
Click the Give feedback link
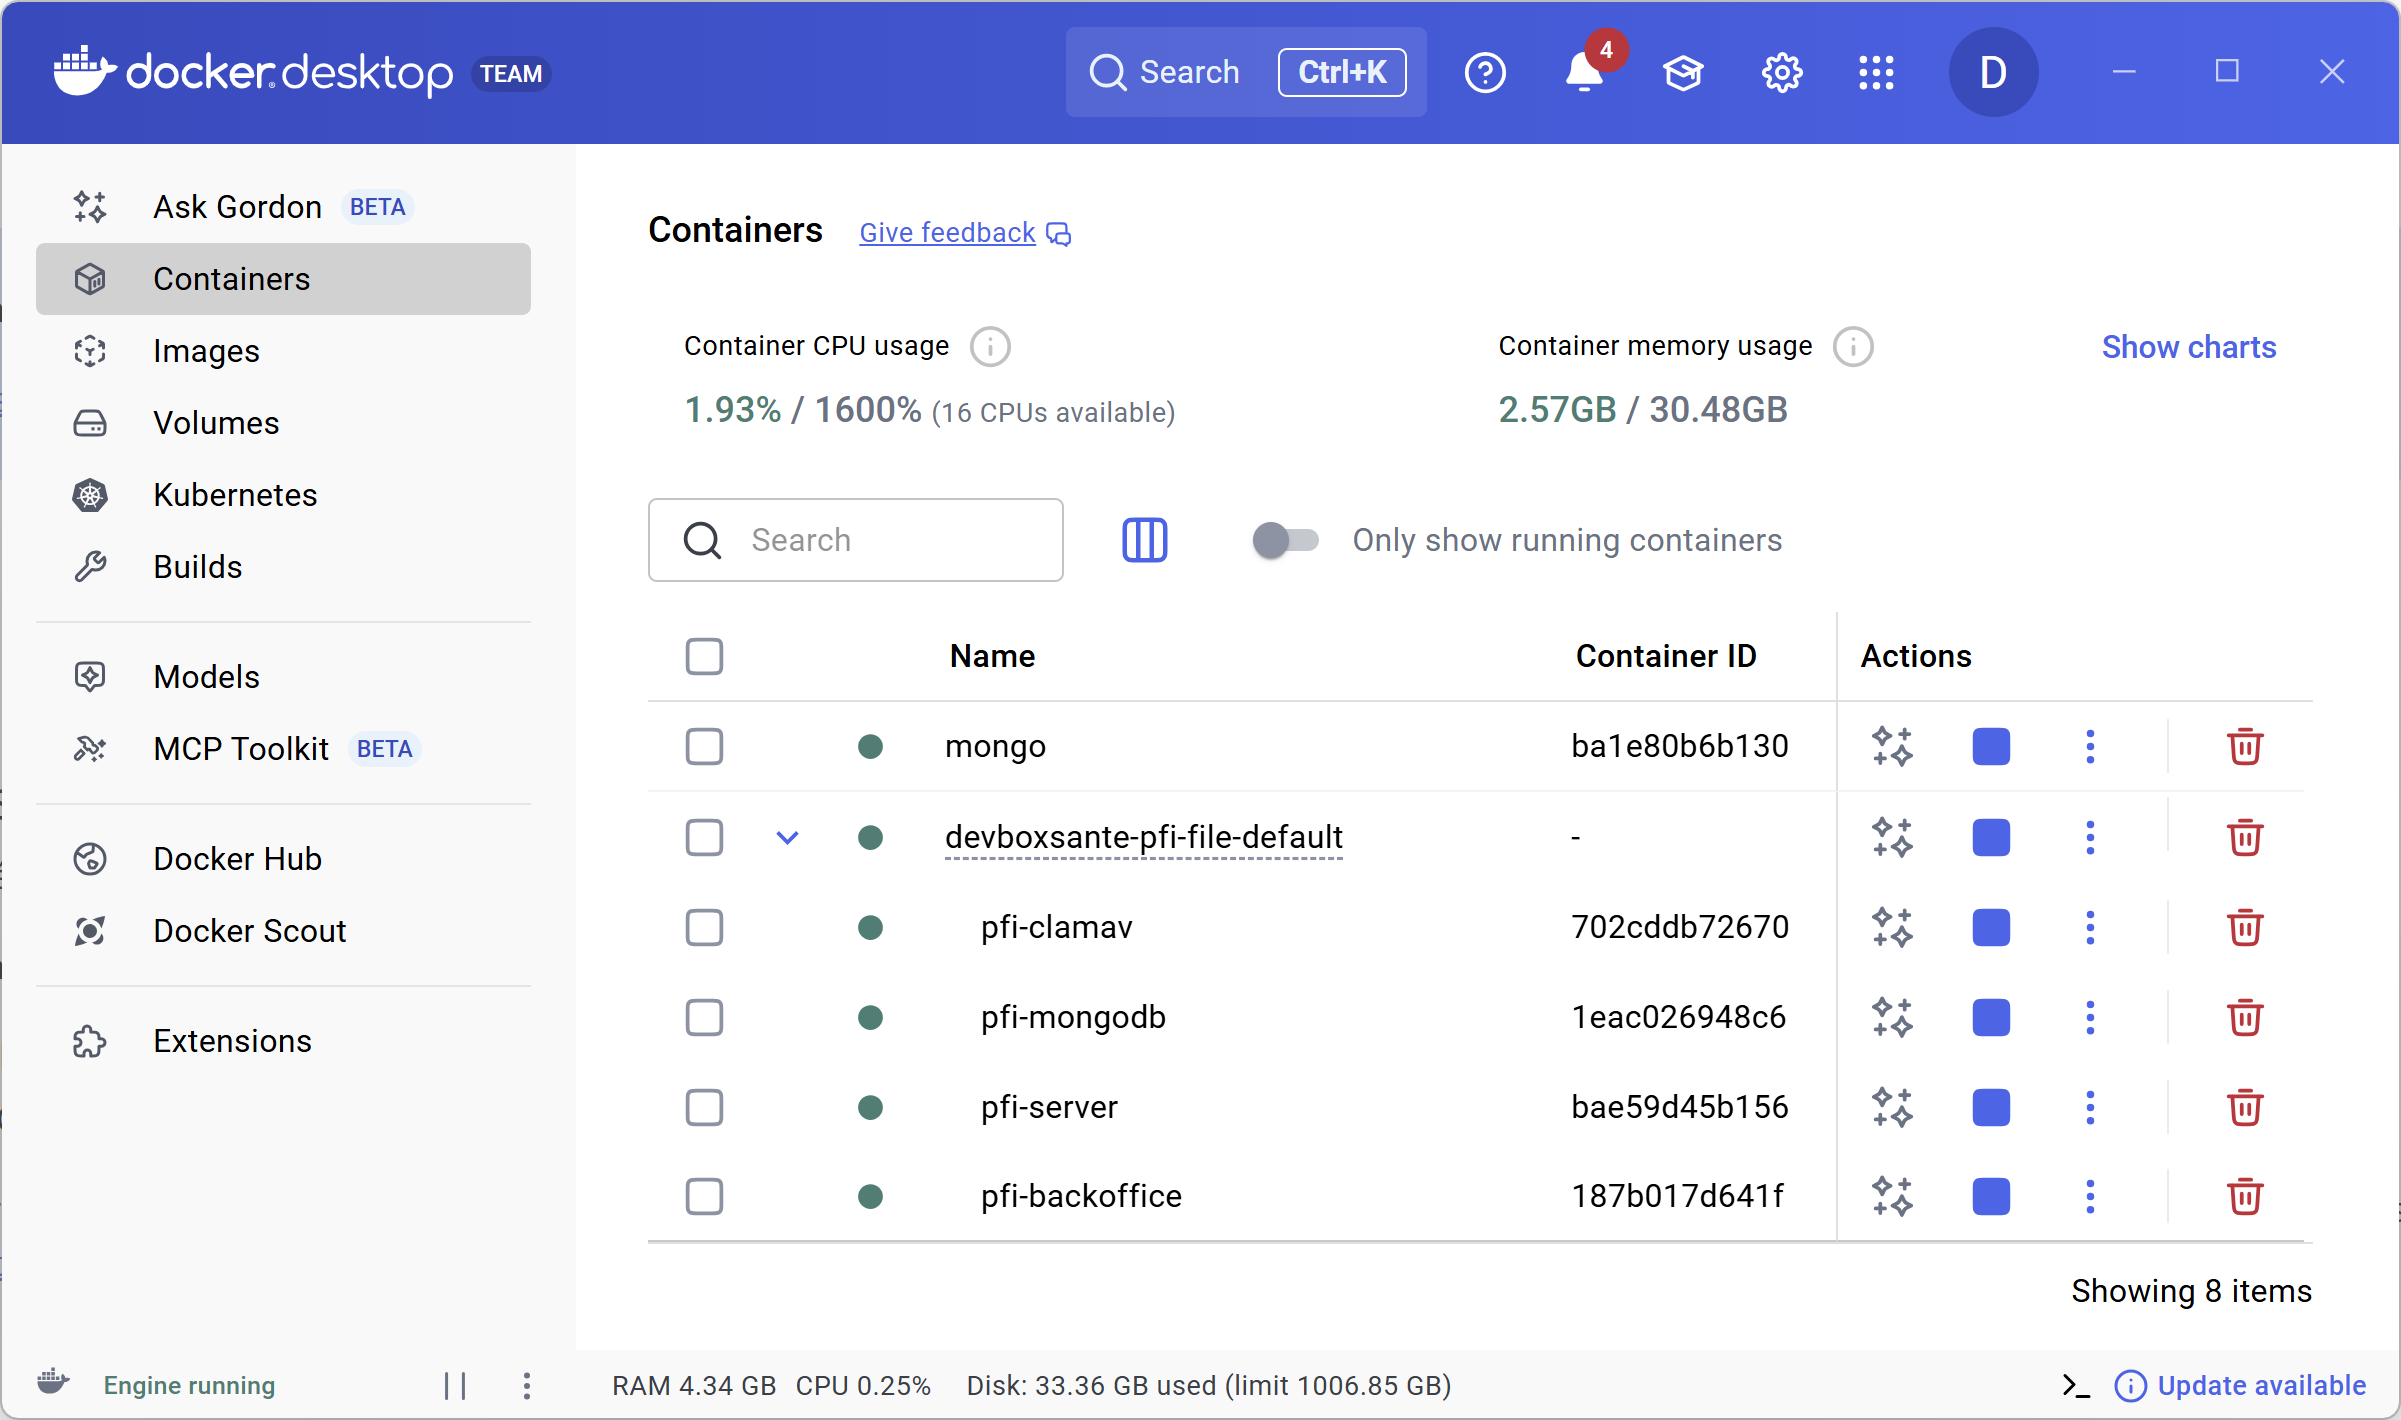point(947,233)
